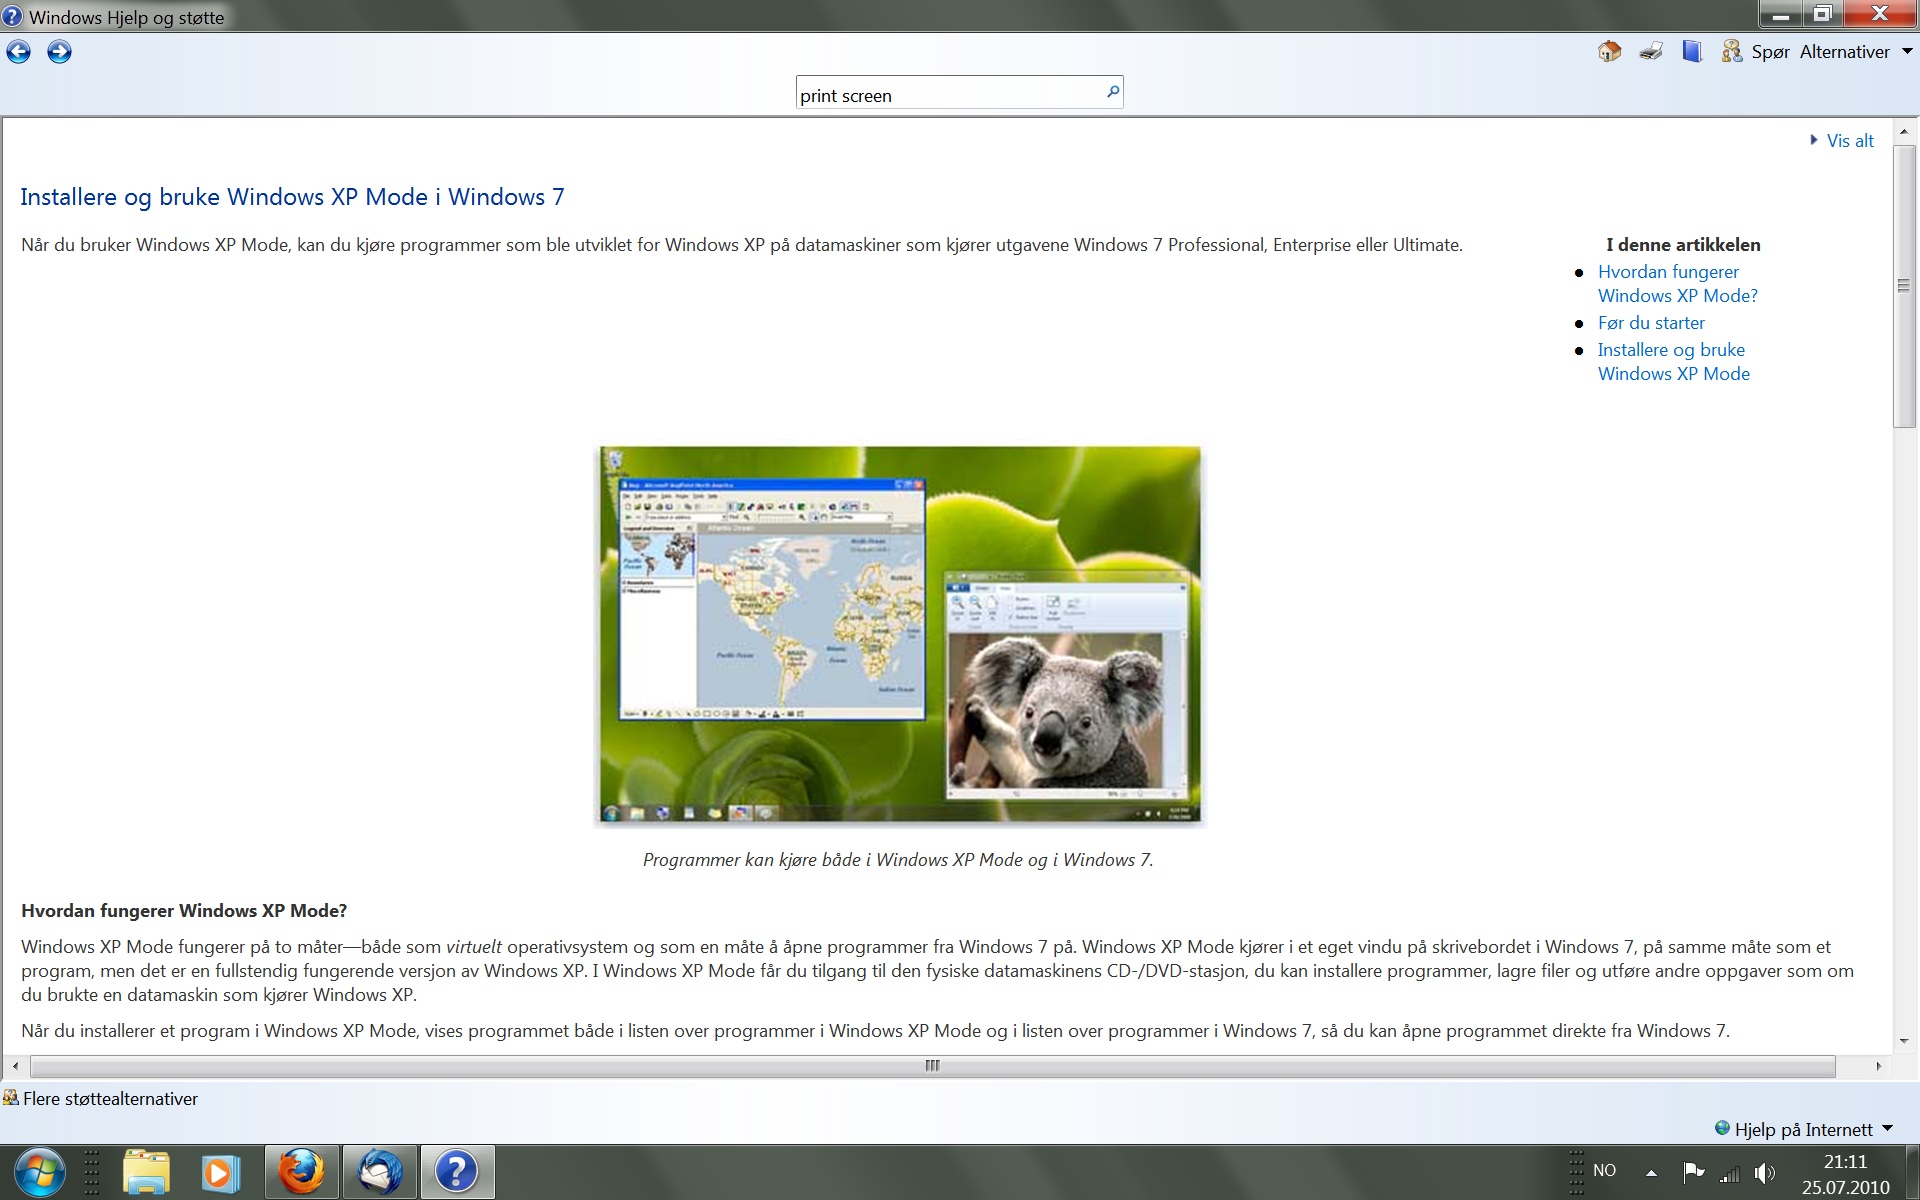Show hidden tray icons arrow
1920x1200 pixels.
(1652, 1173)
